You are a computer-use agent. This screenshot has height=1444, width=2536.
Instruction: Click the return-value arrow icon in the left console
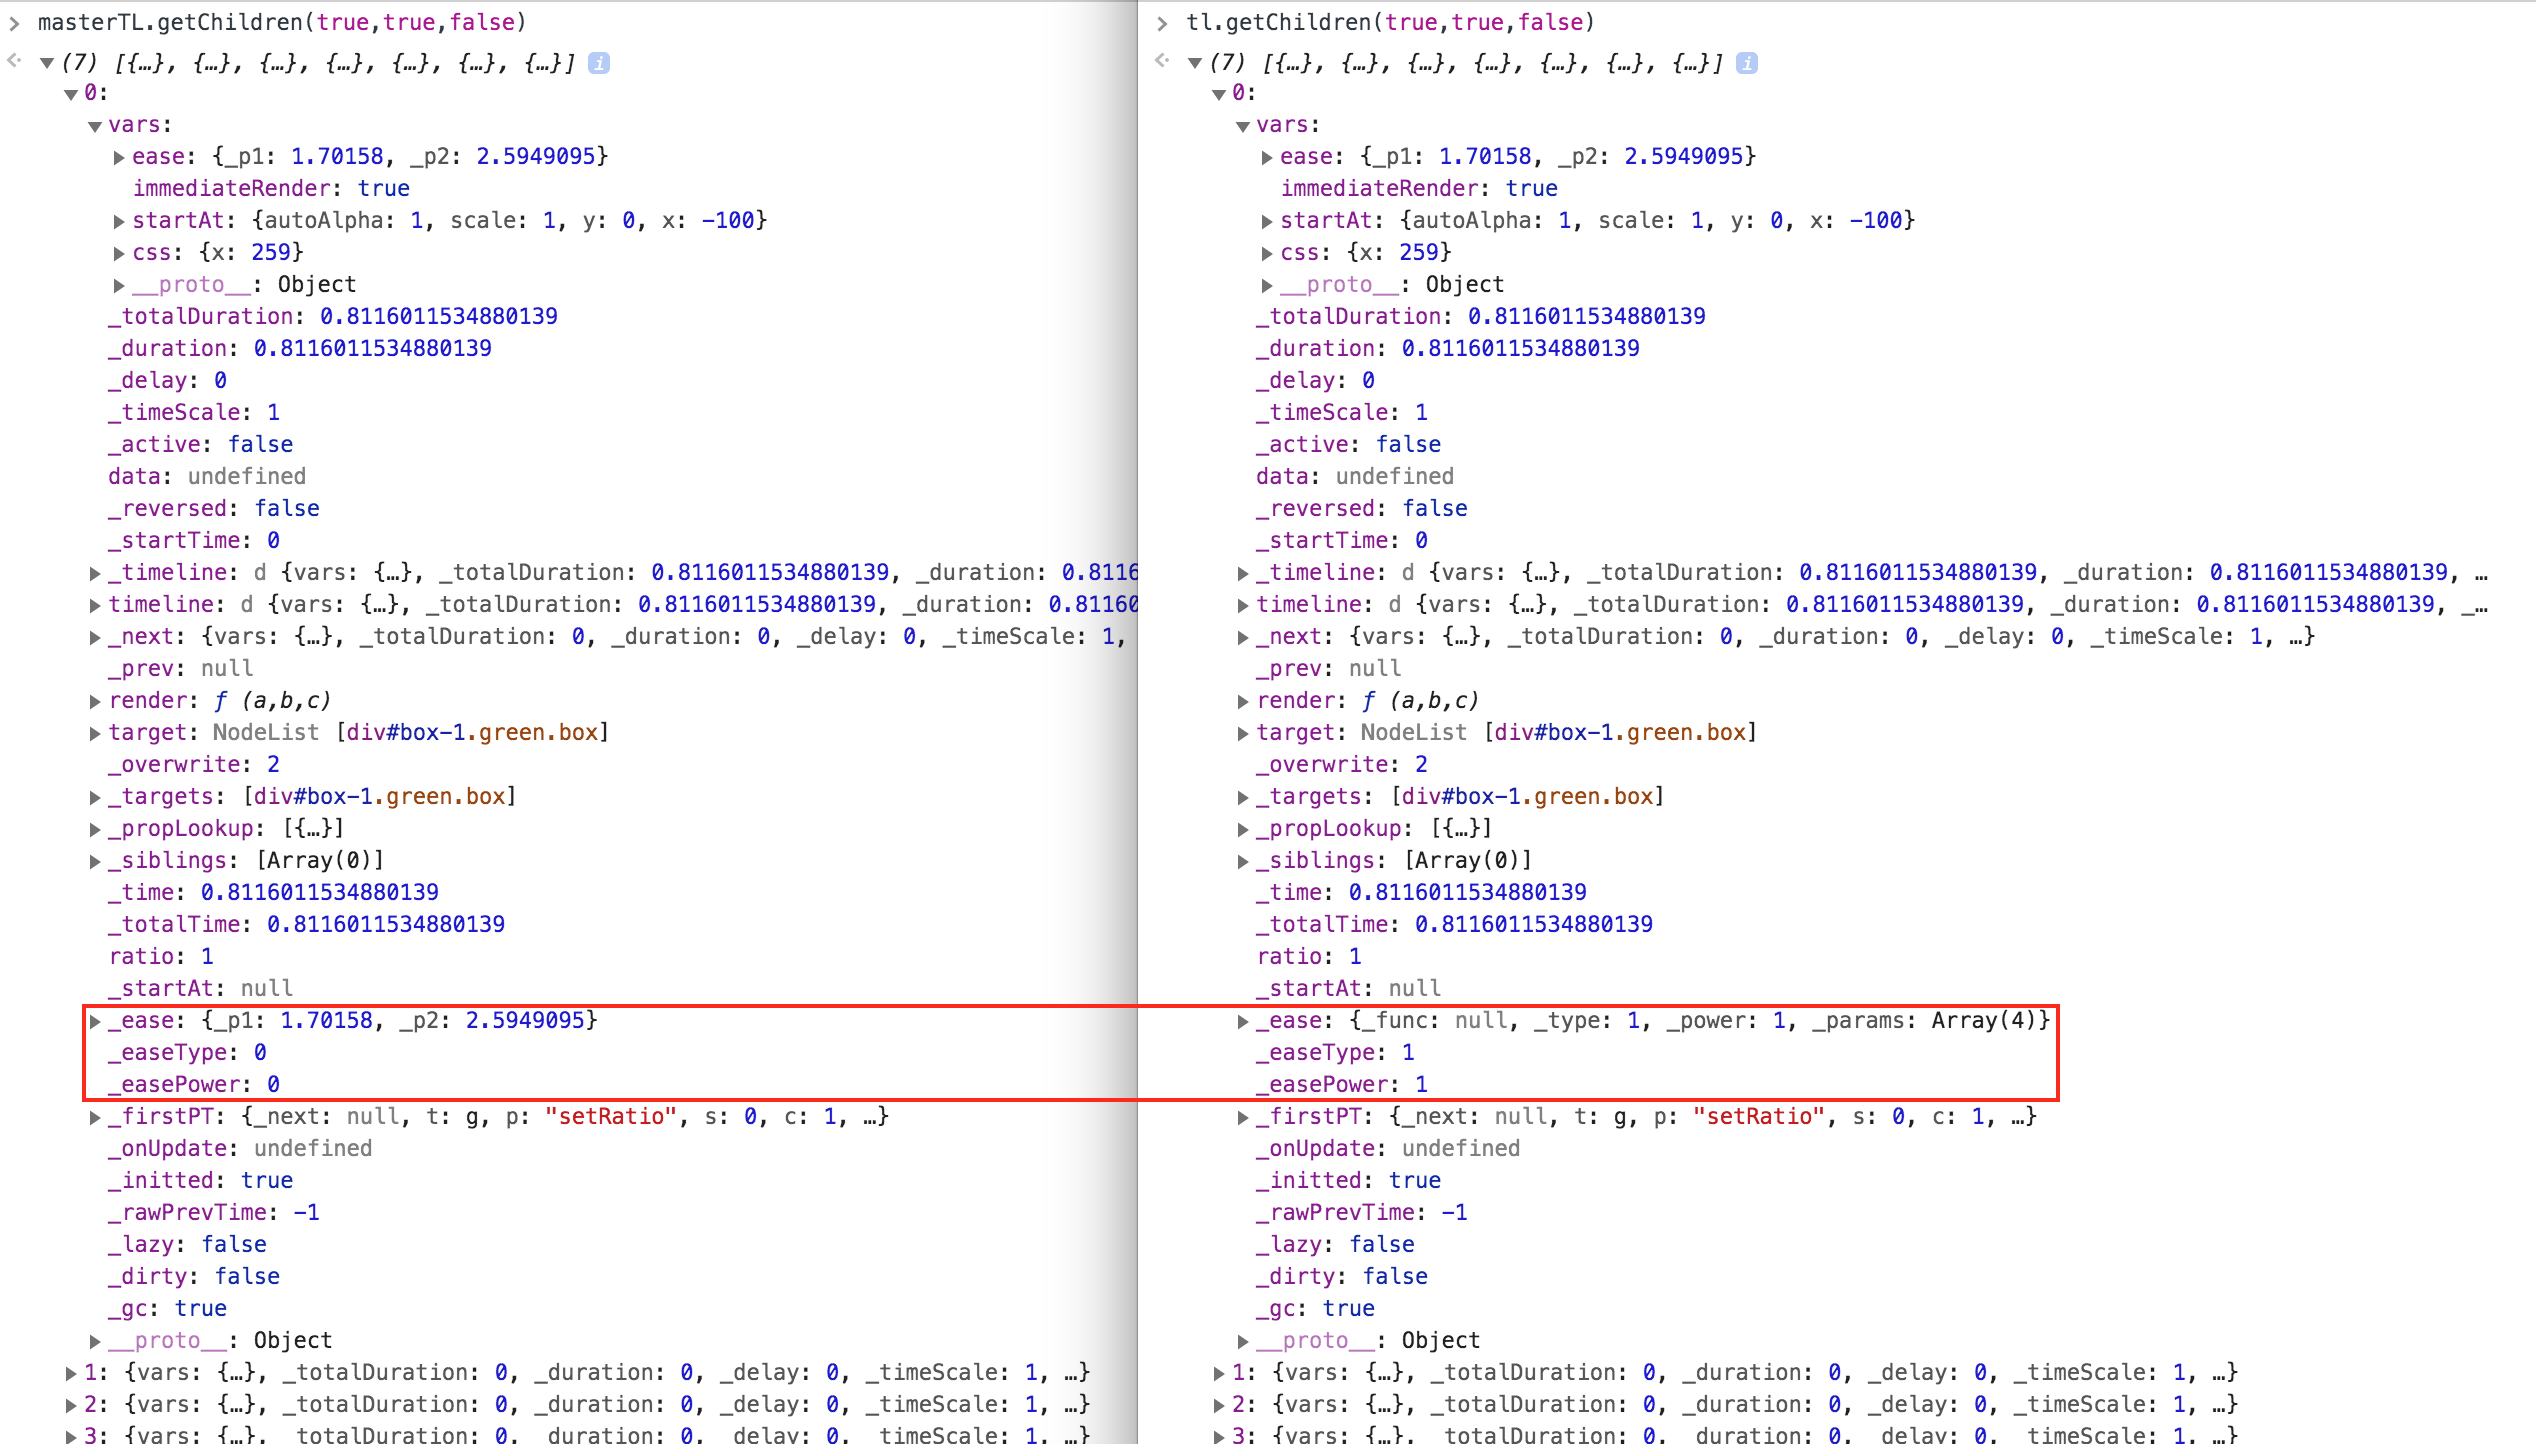(14, 62)
